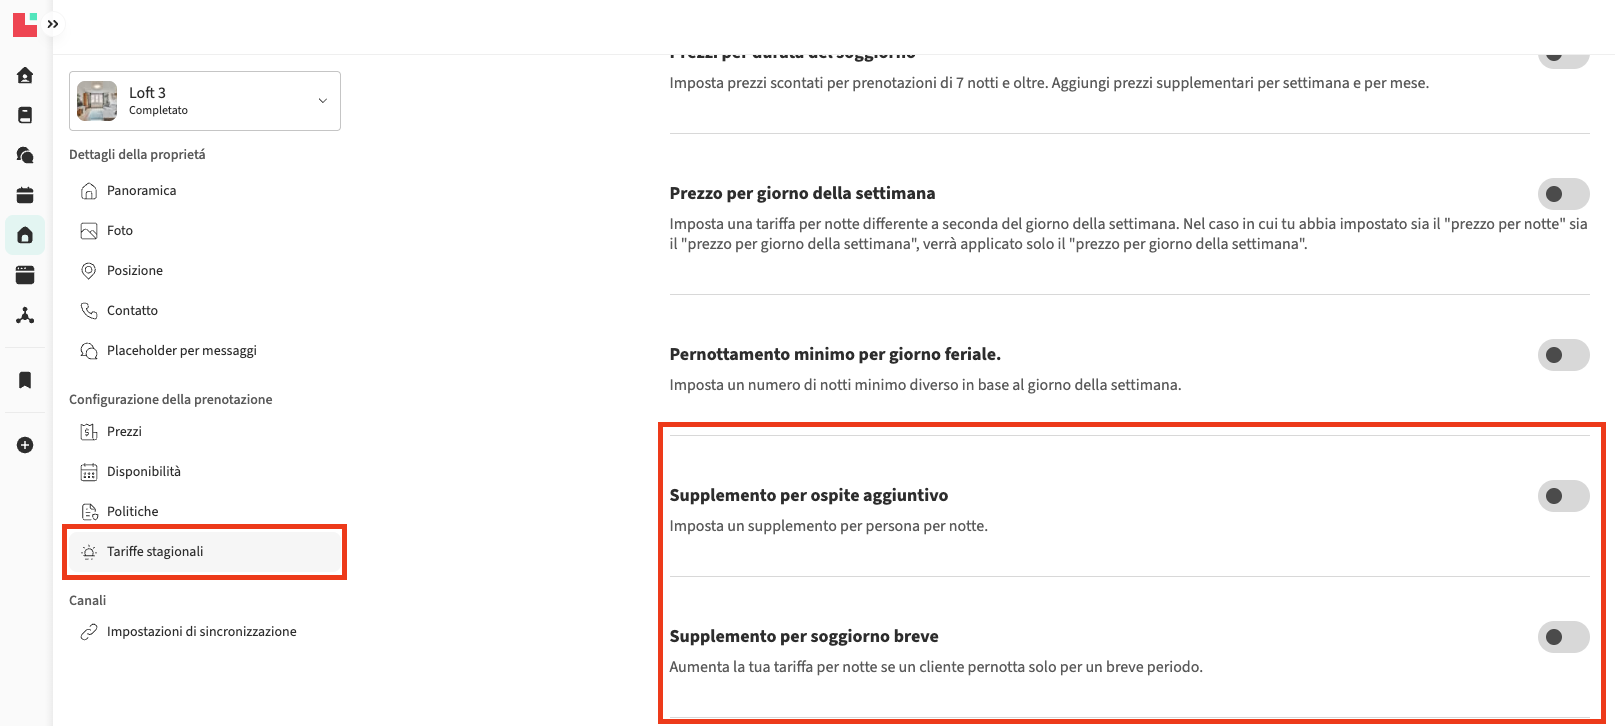Turn on Supplemento per ospite aggiuntivo
The height and width of the screenshot is (726, 1615).
pyautogui.click(x=1563, y=496)
